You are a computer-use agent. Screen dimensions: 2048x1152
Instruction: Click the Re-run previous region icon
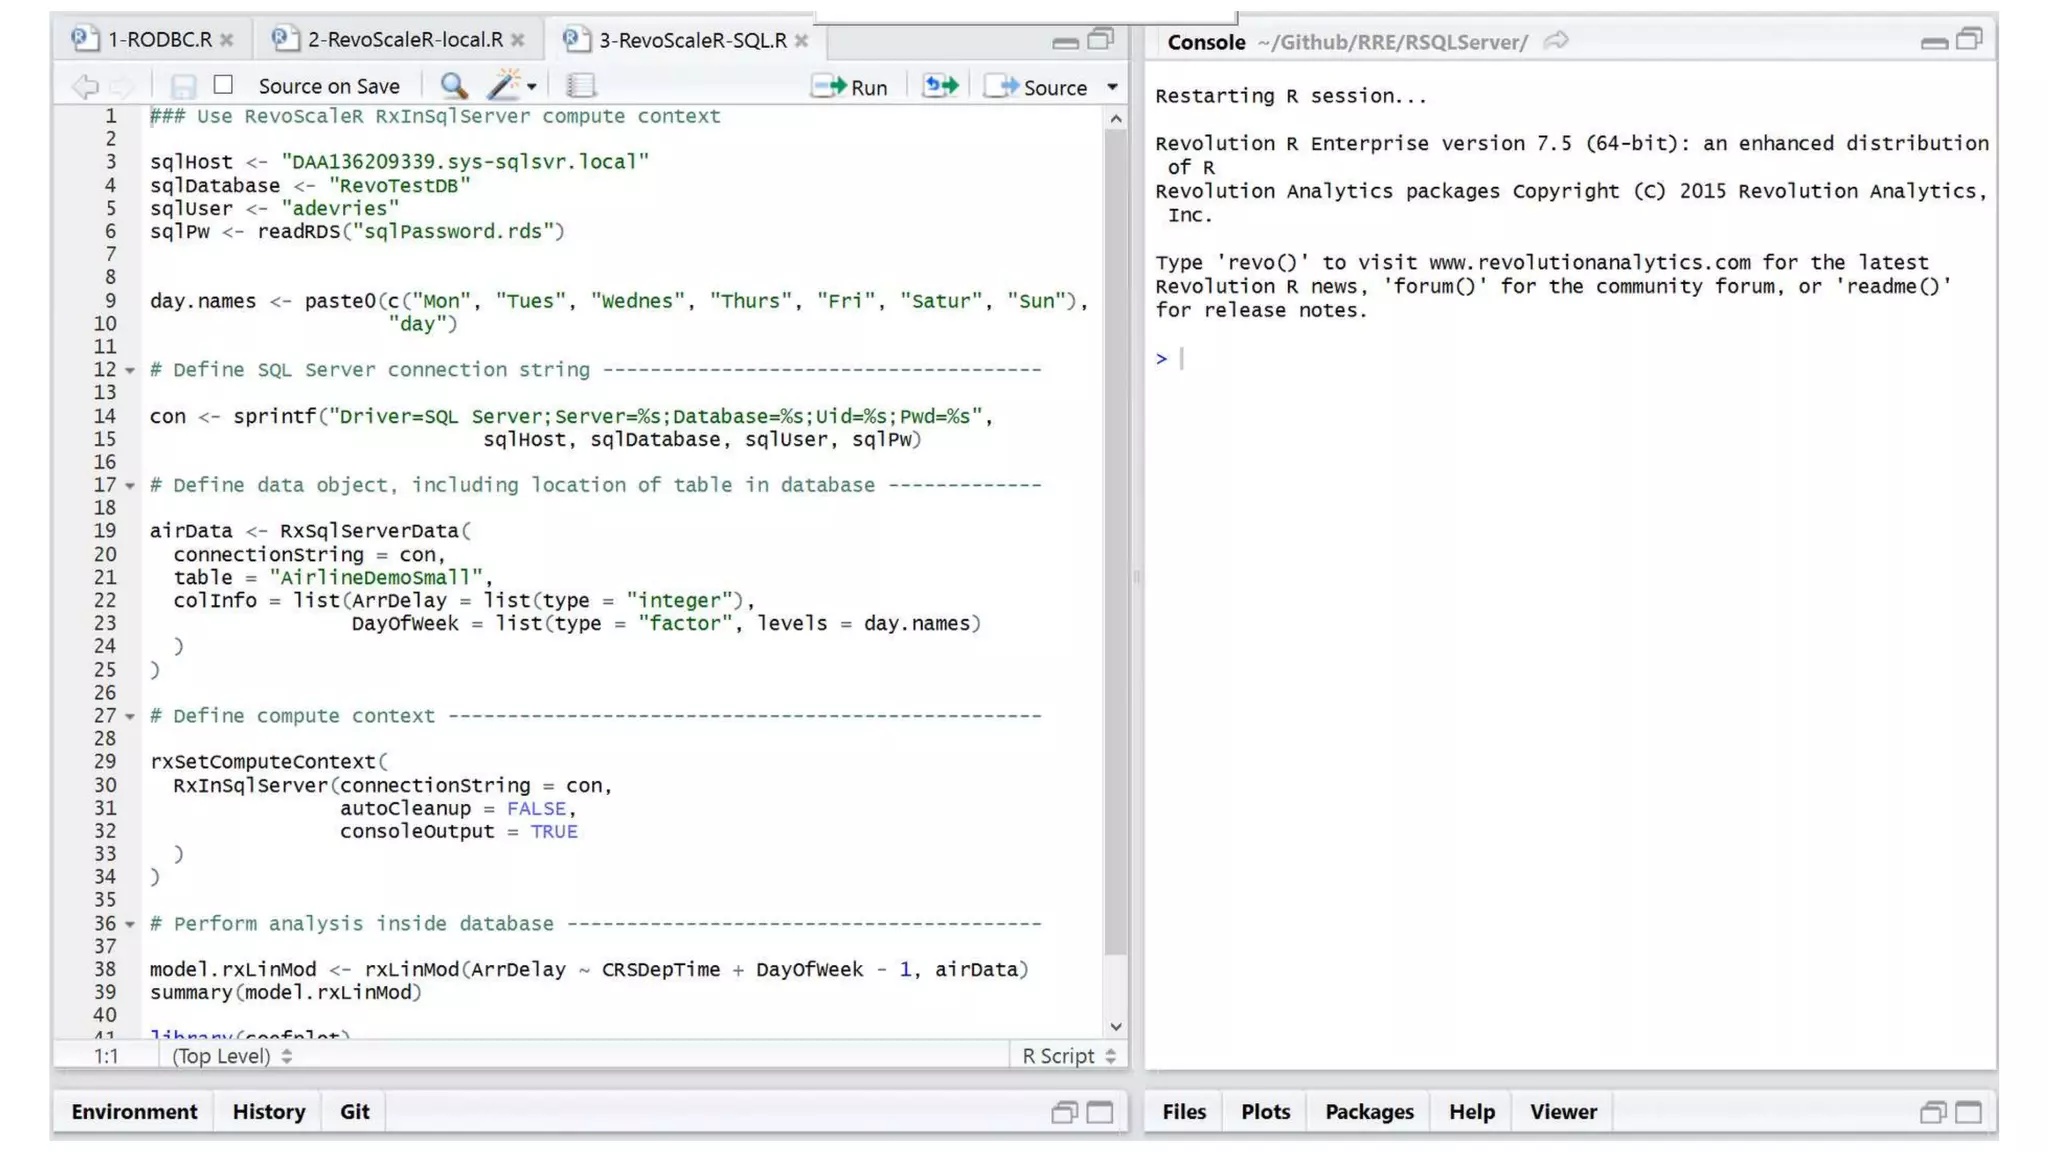coord(939,86)
